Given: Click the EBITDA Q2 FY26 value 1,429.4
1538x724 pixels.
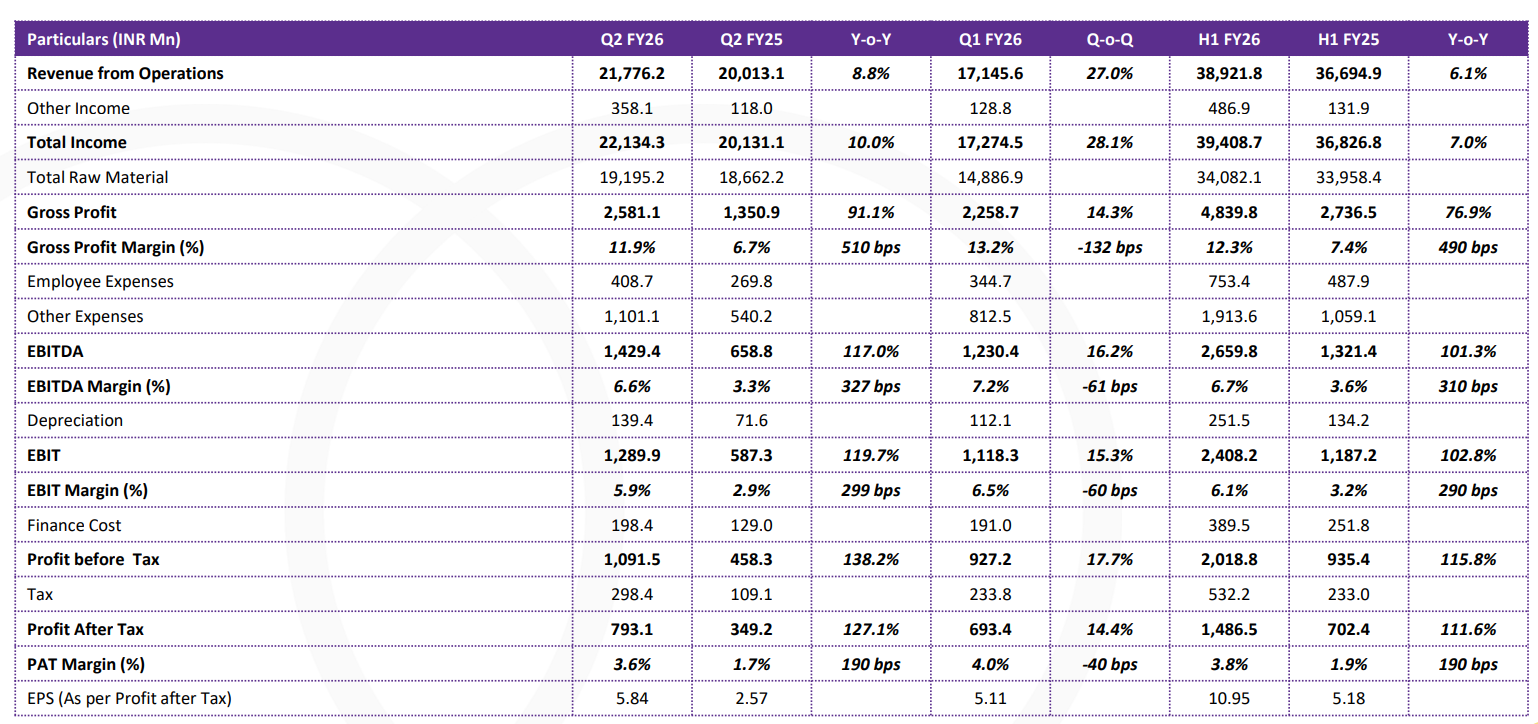Looking at the screenshot, I should point(631,351).
